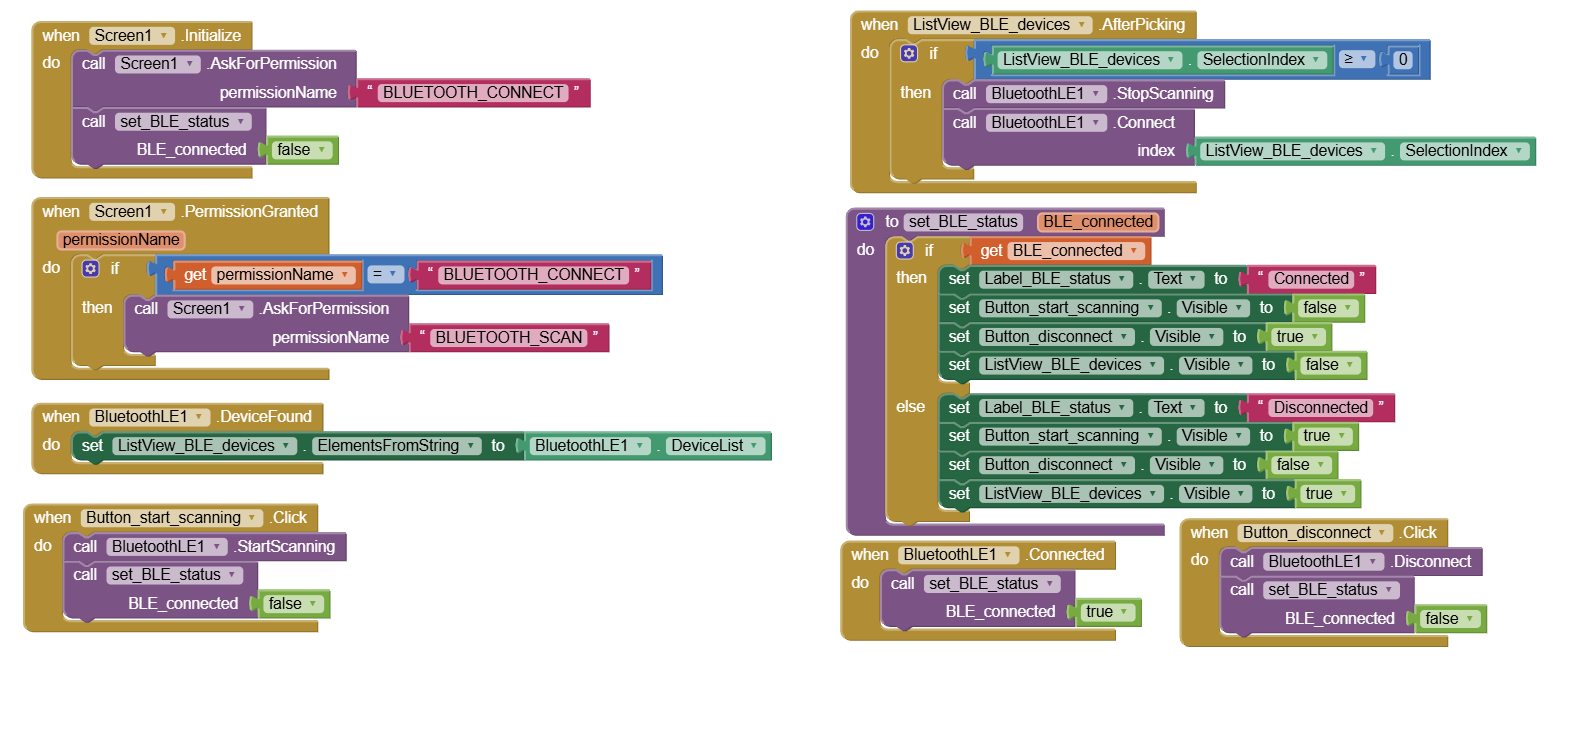Viewport: 1569px width, 739px height.
Task: Open ≥ comparison operator dropdown
Action: pos(1356,59)
